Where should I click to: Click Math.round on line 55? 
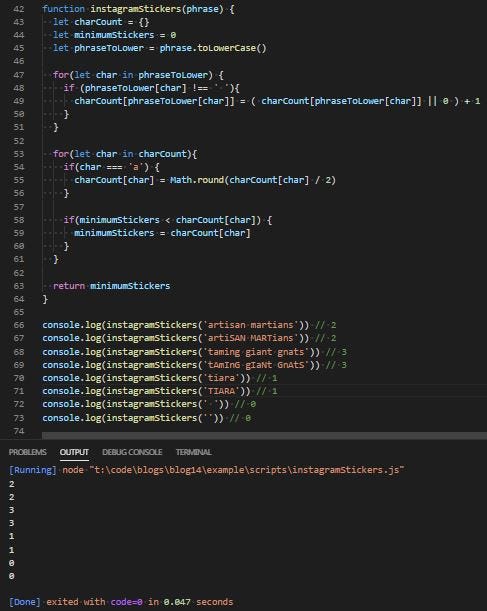[197, 180]
